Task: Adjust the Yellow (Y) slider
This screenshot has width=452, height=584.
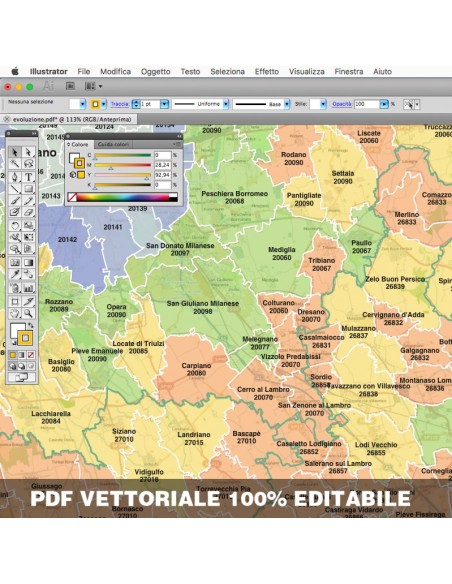Action: click(122, 175)
